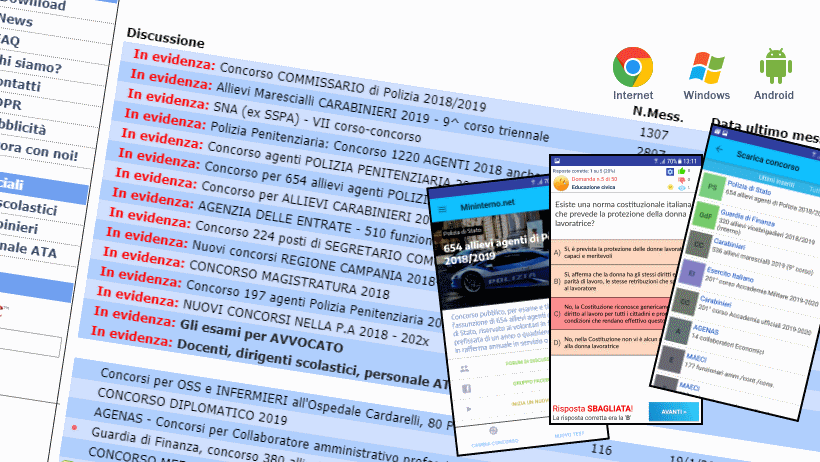The height and width of the screenshot is (462, 820).
Task: Open Contatti sidebar item
Action: [x=20, y=84]
